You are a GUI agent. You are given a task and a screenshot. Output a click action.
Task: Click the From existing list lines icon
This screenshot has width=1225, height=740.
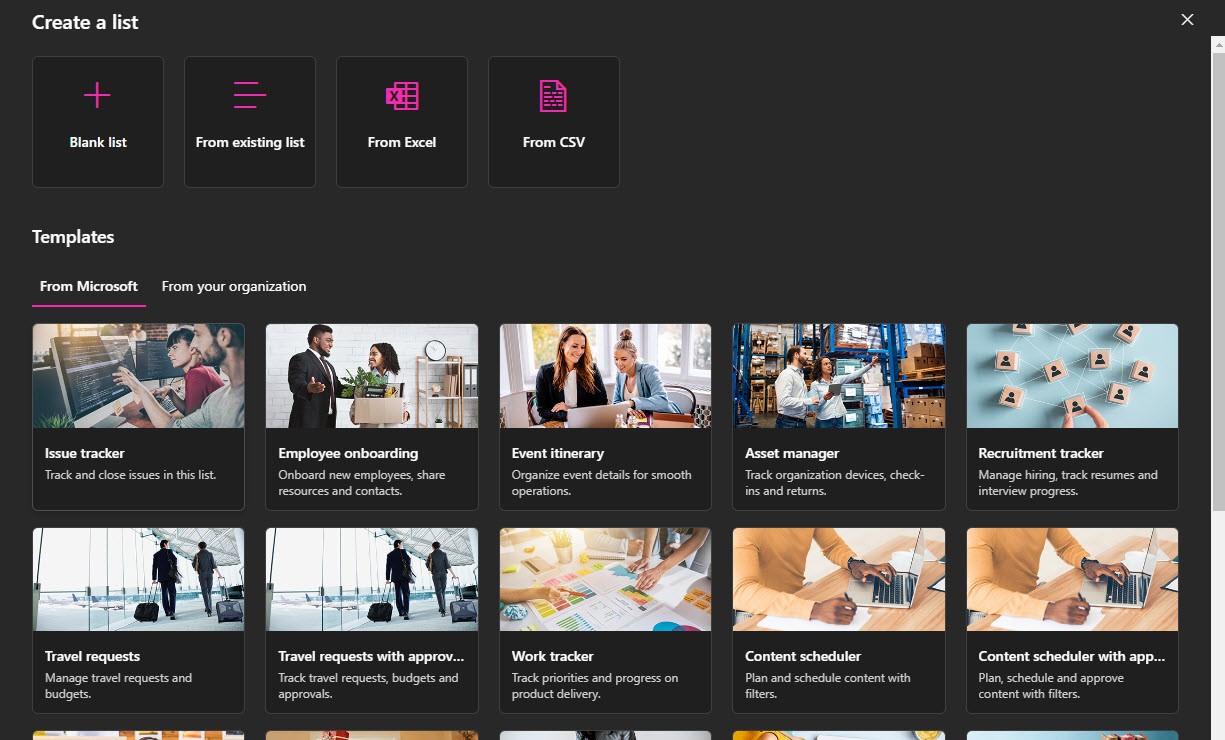[x=249, y=95]
